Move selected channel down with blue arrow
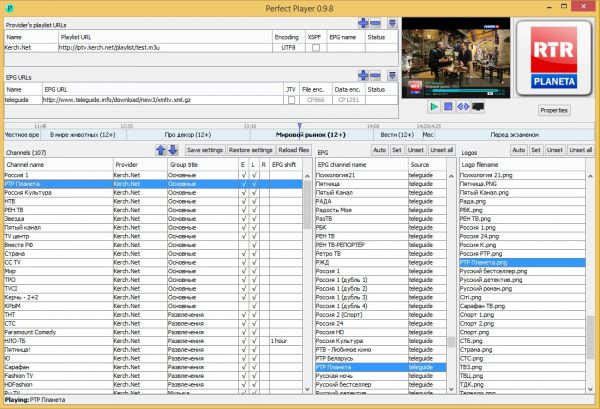600x409 pixels. click(173, 150)
